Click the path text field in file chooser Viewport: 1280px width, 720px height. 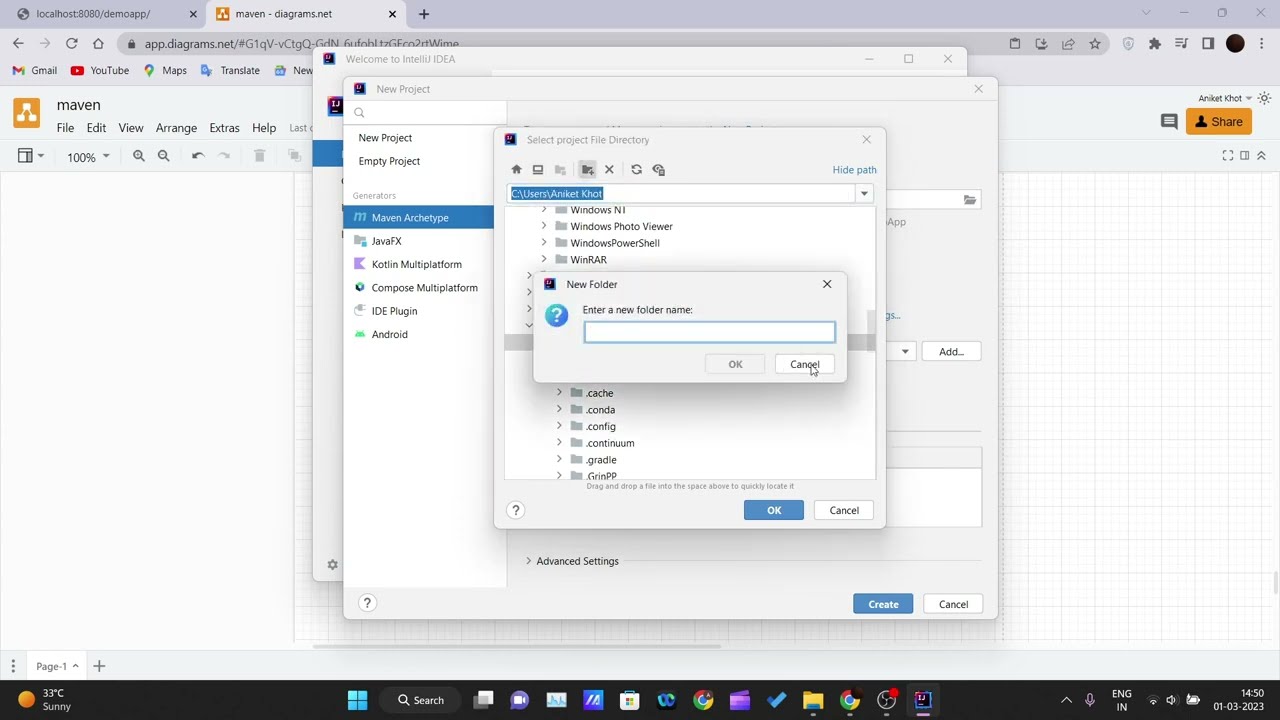(682, 194)
